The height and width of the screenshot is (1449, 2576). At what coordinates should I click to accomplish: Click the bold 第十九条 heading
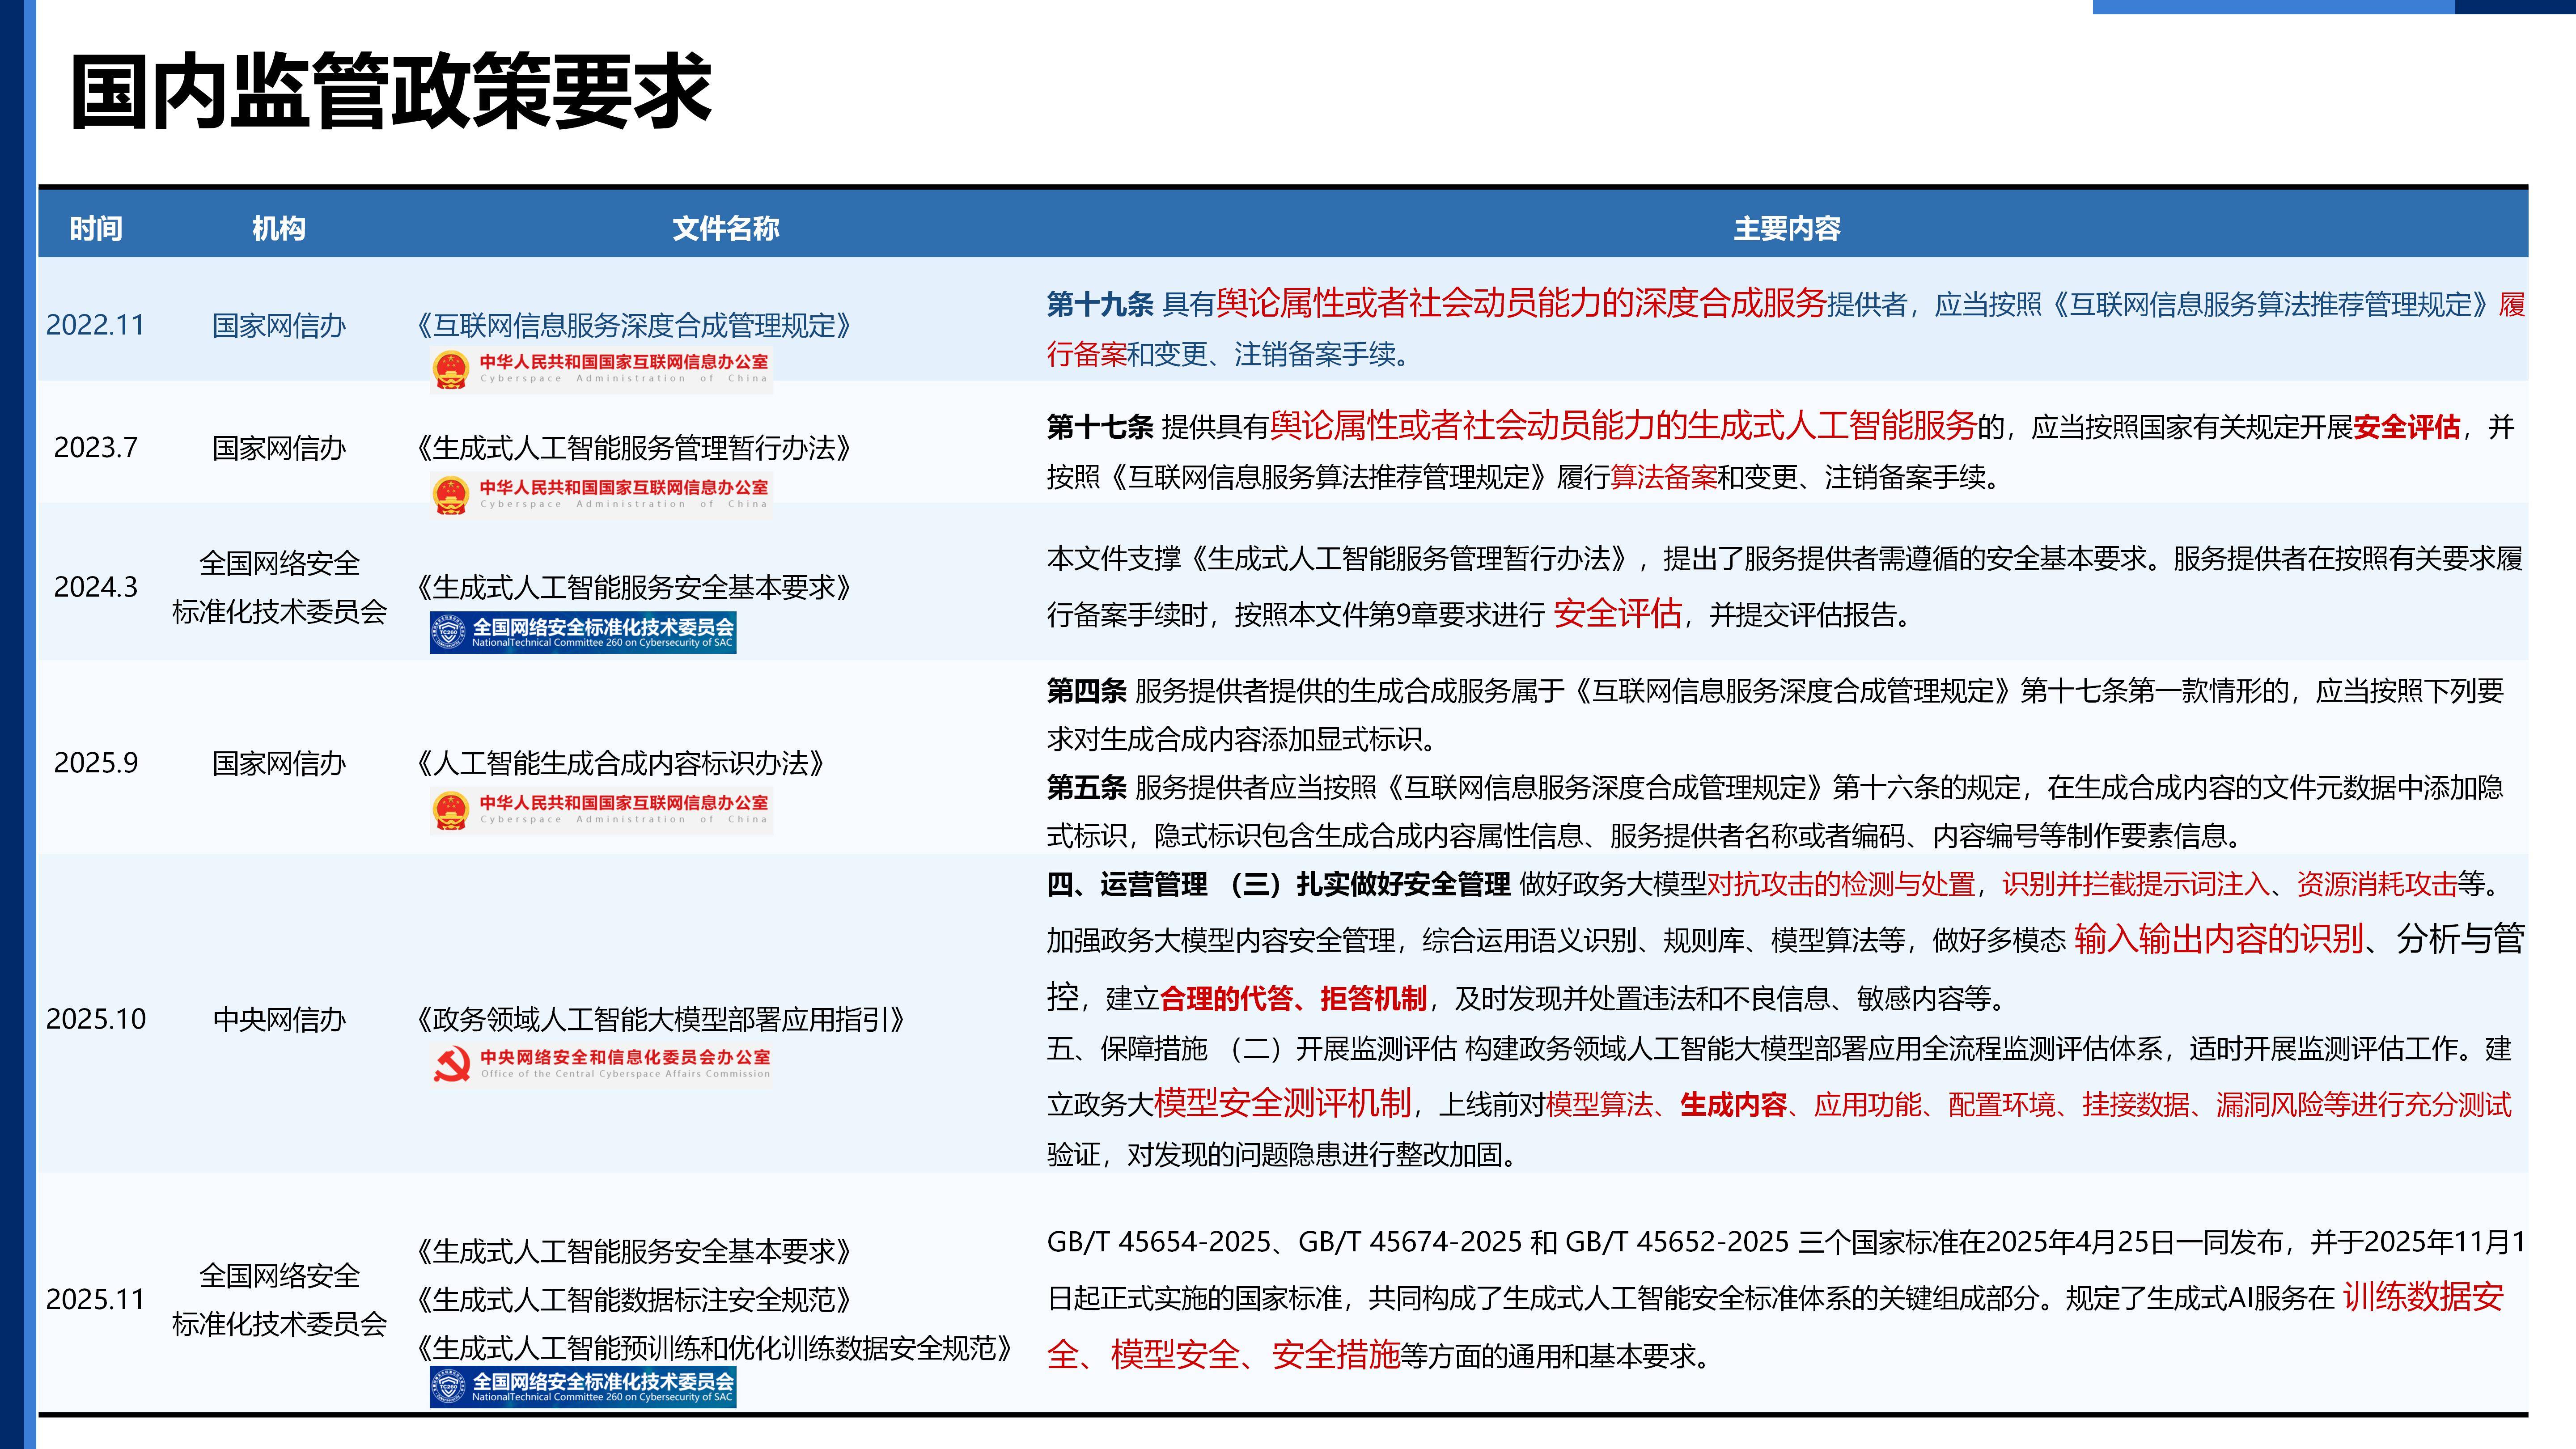[x=1100, y=304]
